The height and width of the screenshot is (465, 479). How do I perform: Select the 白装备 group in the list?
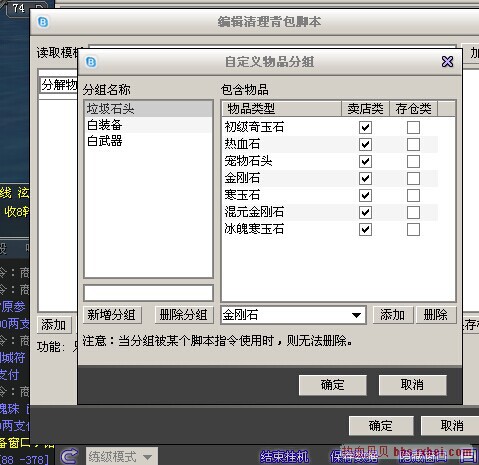tap(149, 125)
